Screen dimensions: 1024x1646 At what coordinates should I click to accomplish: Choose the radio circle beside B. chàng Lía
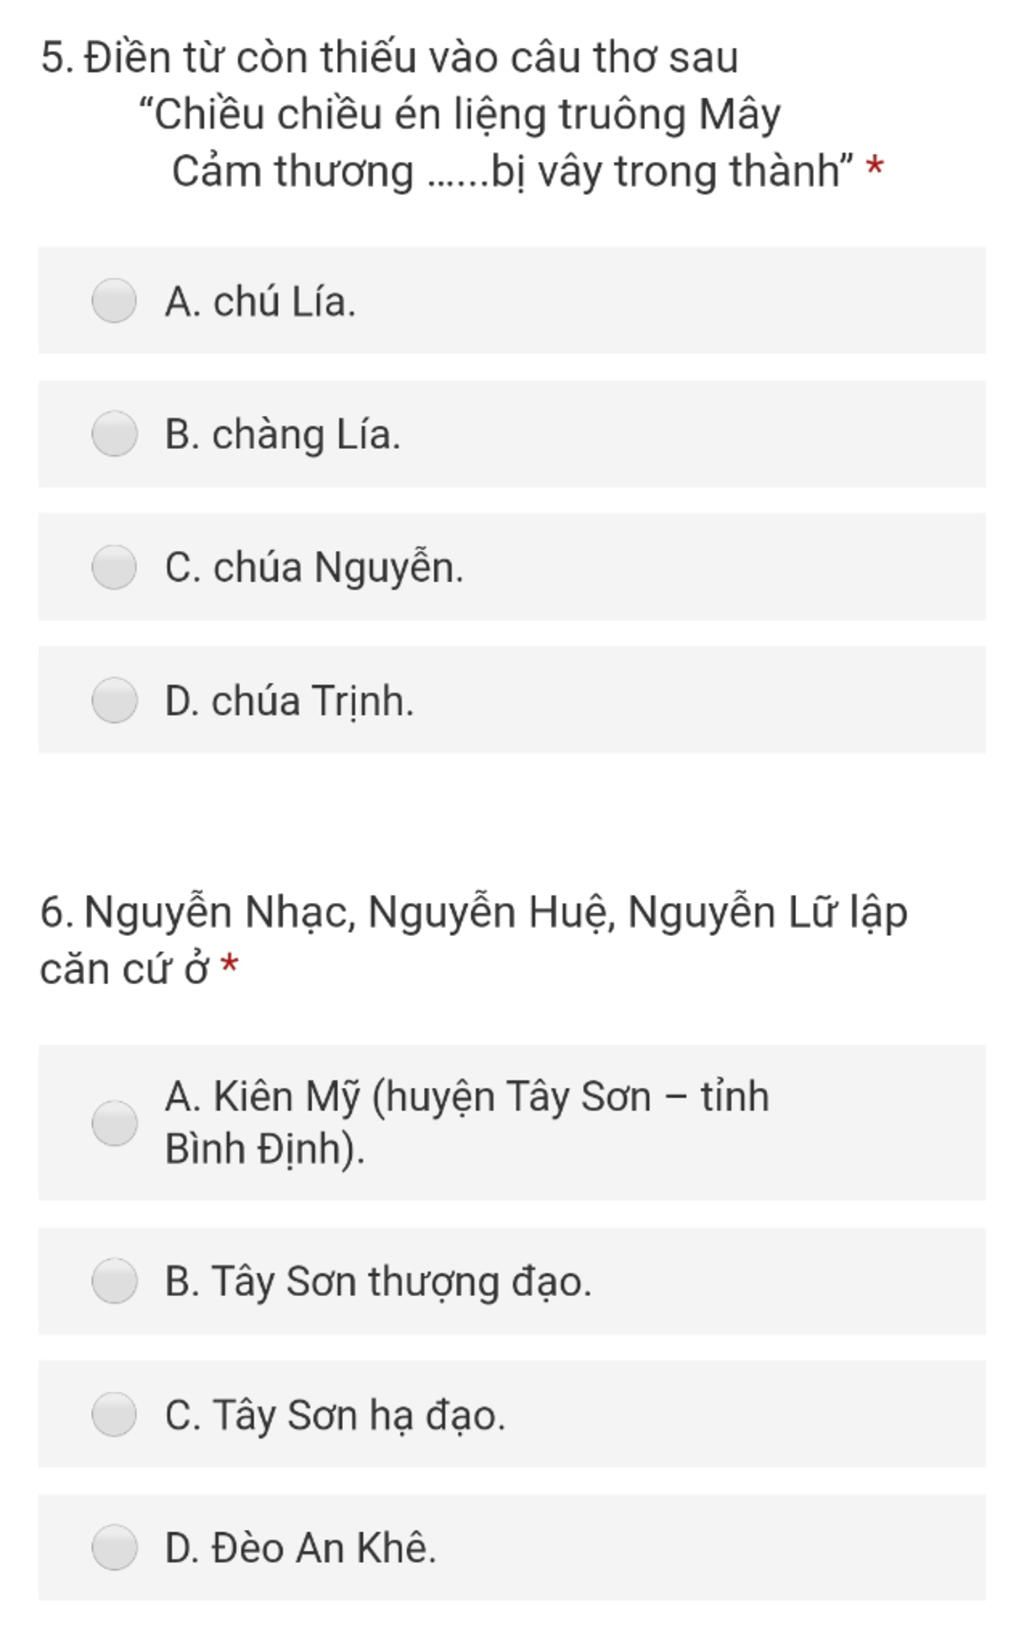point(114,434)
